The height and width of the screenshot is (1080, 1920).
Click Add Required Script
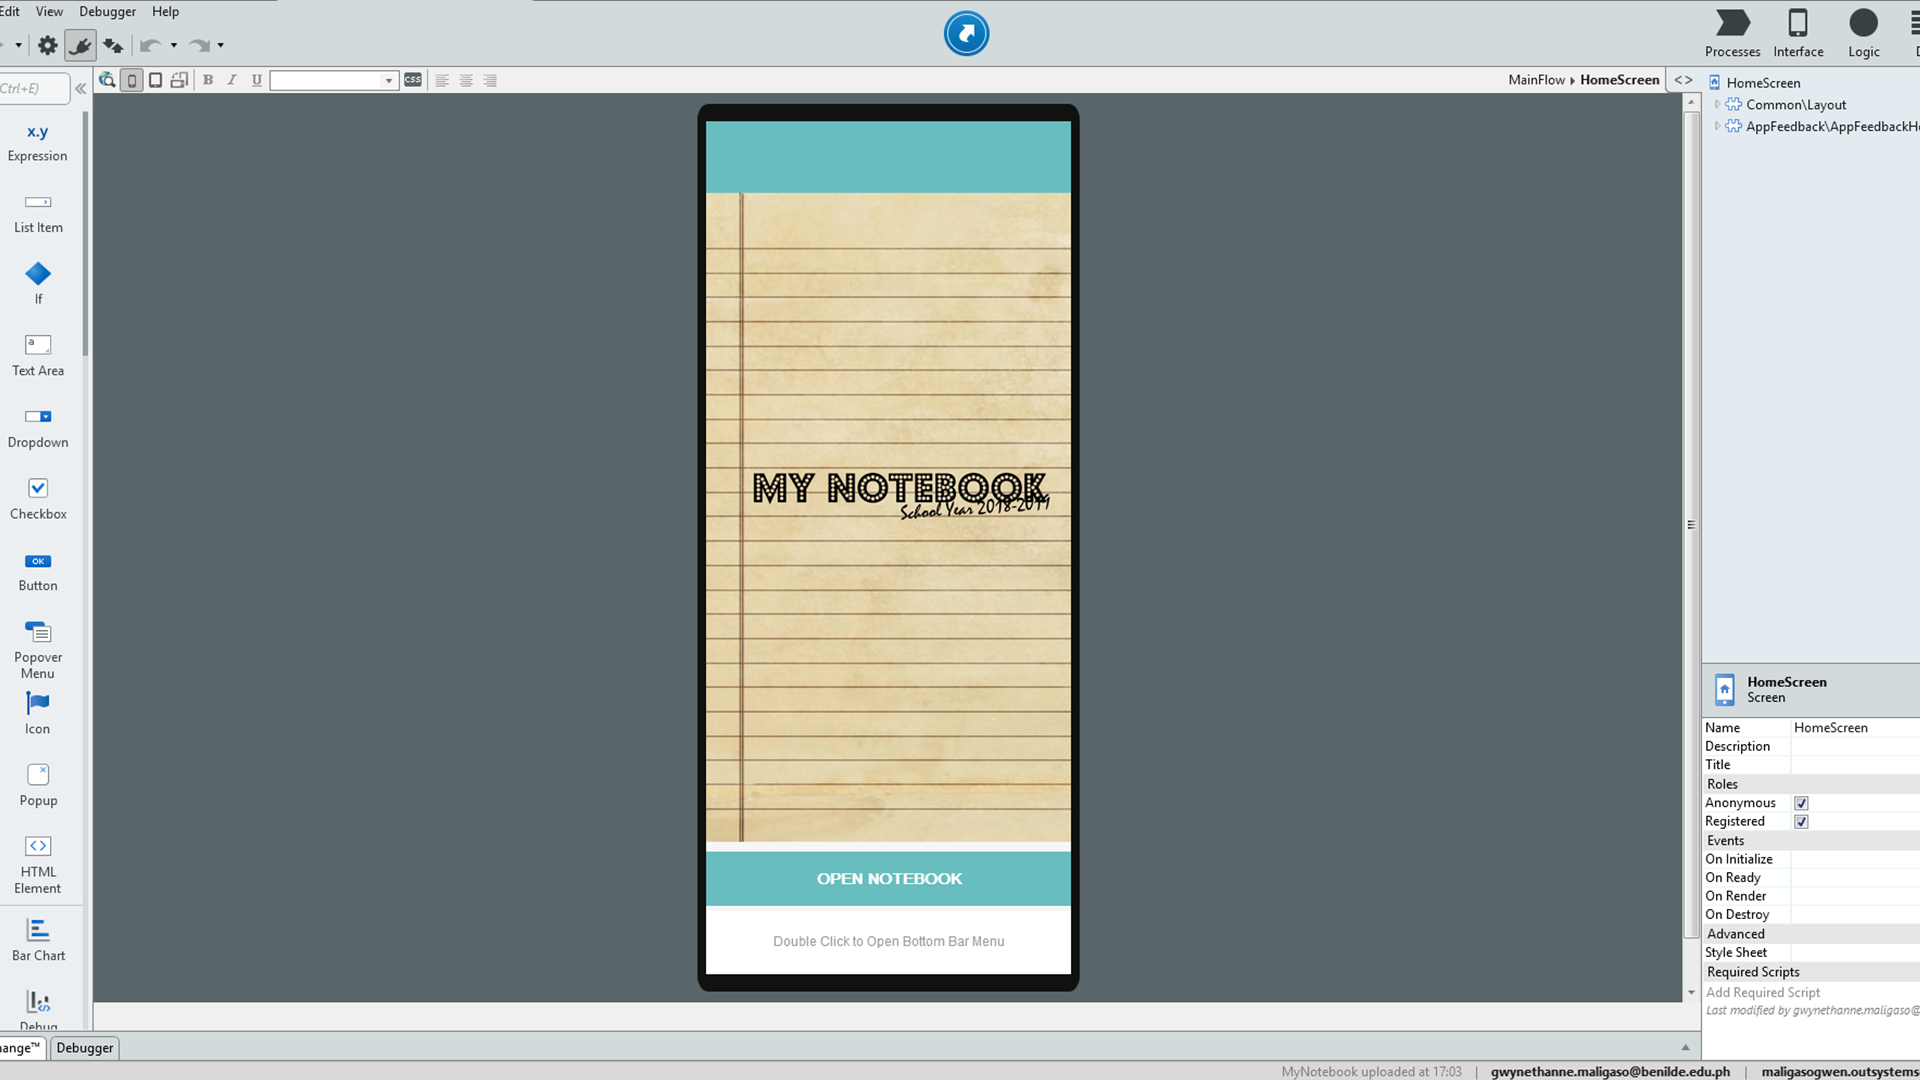1762,993
